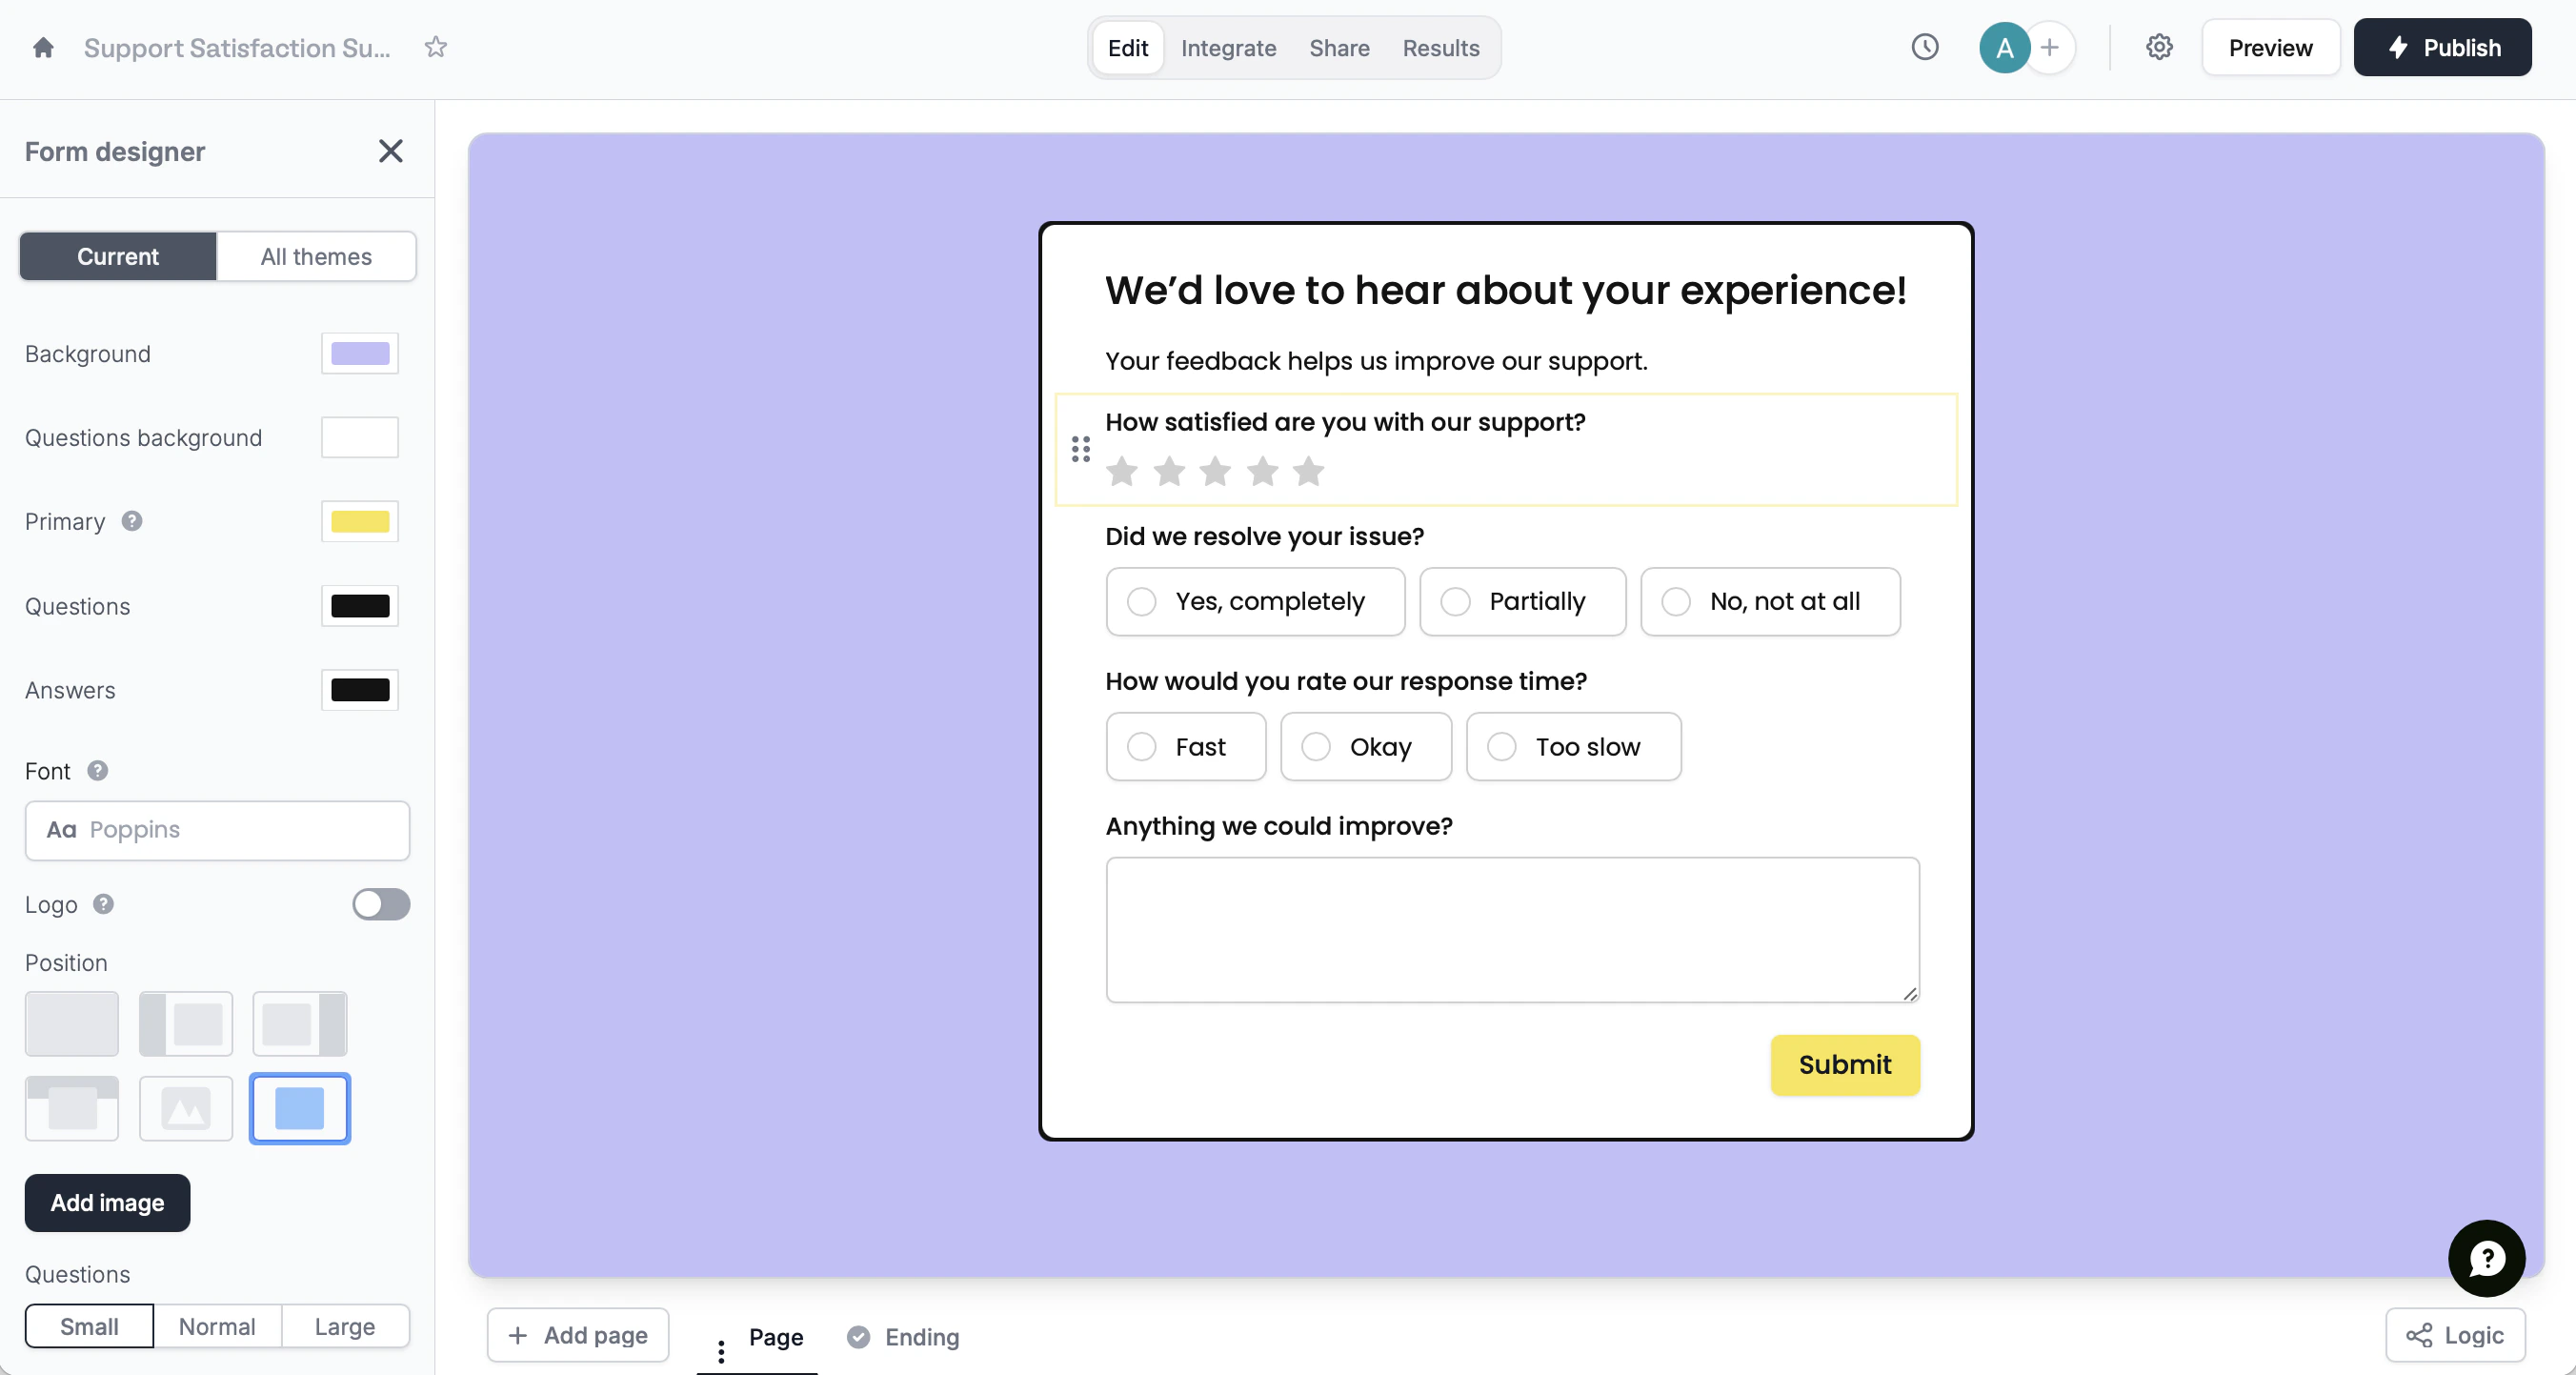2576x1375 pixels.
Task: Open the Page options three-dot menu
Action: [x=721, y=1352]
